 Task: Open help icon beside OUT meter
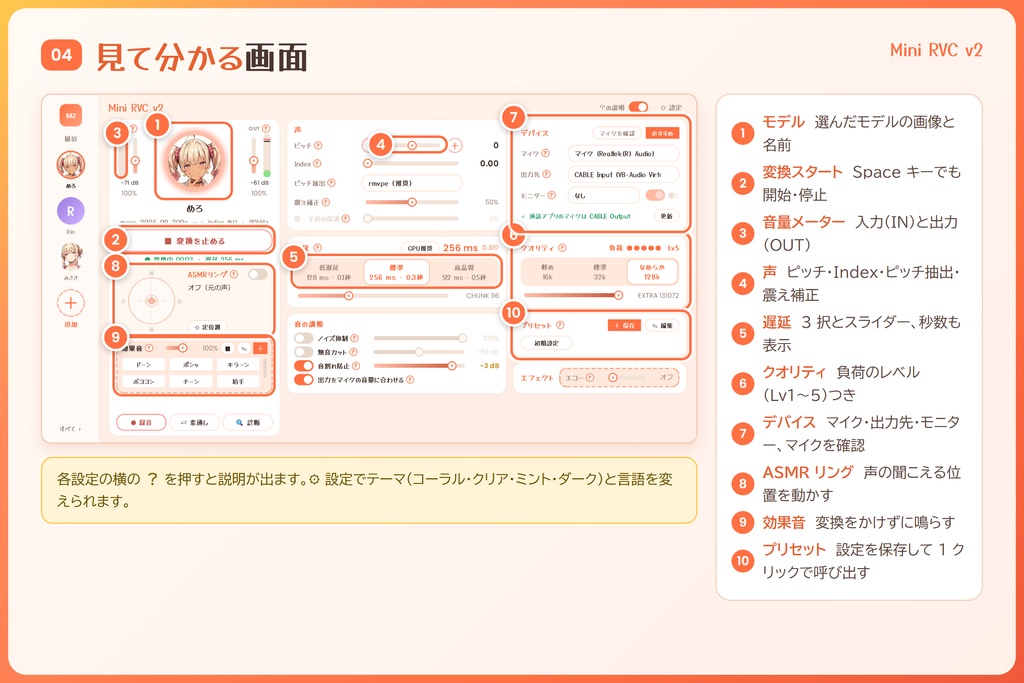pyautogui.click(x=266, y=129)
